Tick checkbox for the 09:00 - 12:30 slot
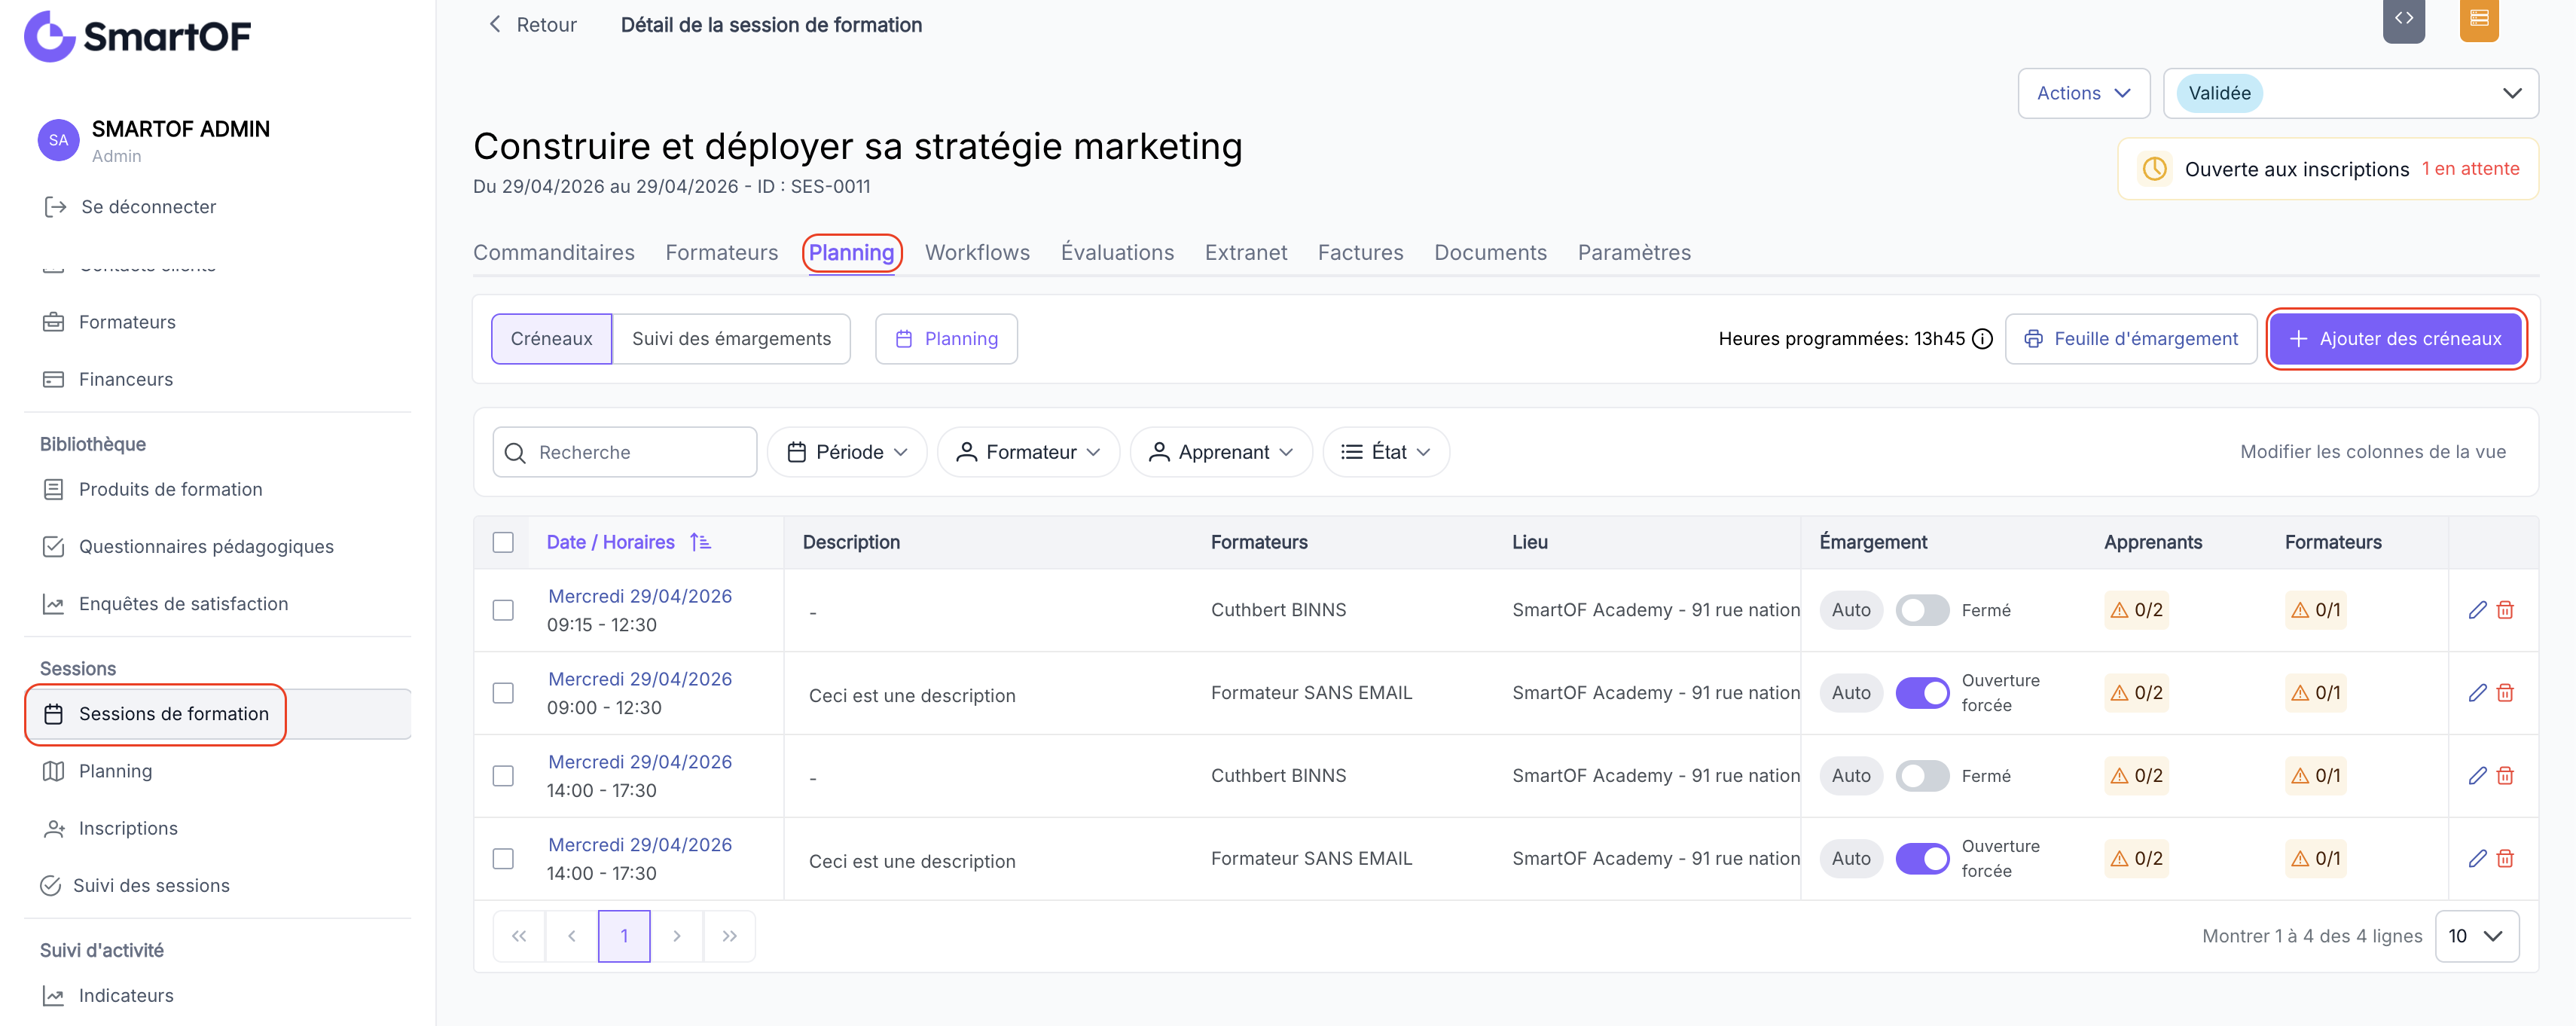2576x1026 pixels. point(503,693)
